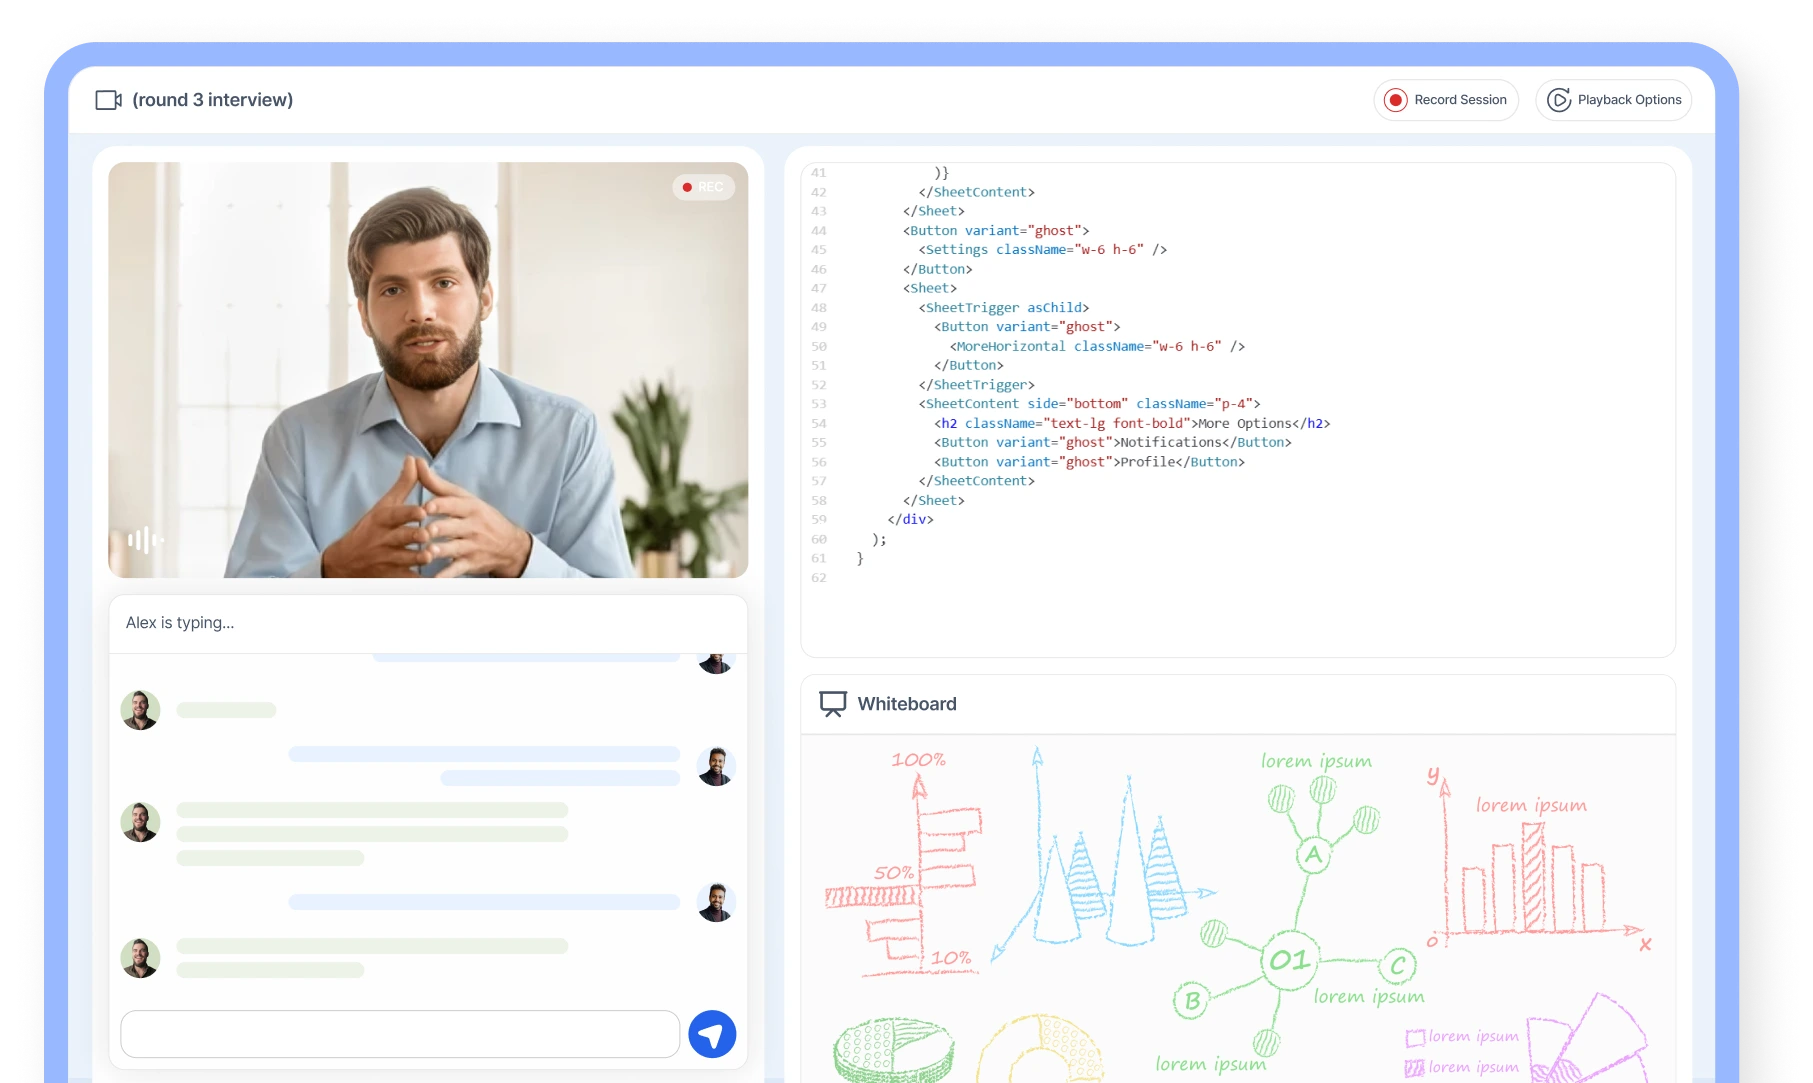Open Playback Options

[x=1613, y=100]
